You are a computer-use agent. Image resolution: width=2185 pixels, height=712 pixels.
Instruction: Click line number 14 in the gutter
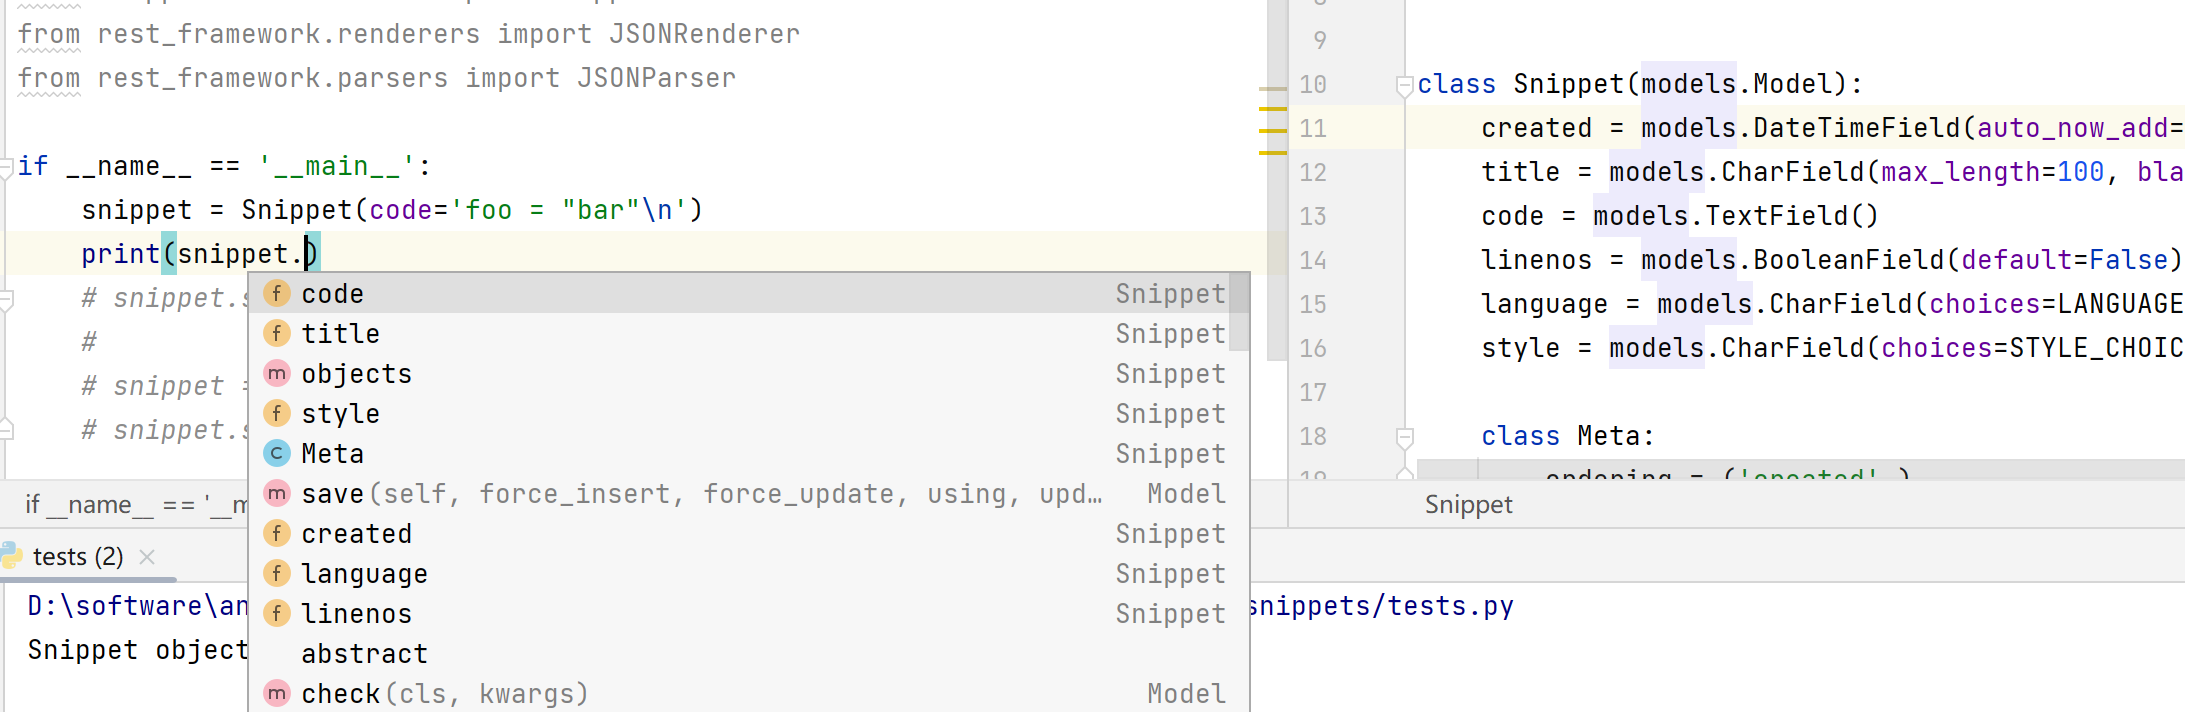[x=1312, y=261]
